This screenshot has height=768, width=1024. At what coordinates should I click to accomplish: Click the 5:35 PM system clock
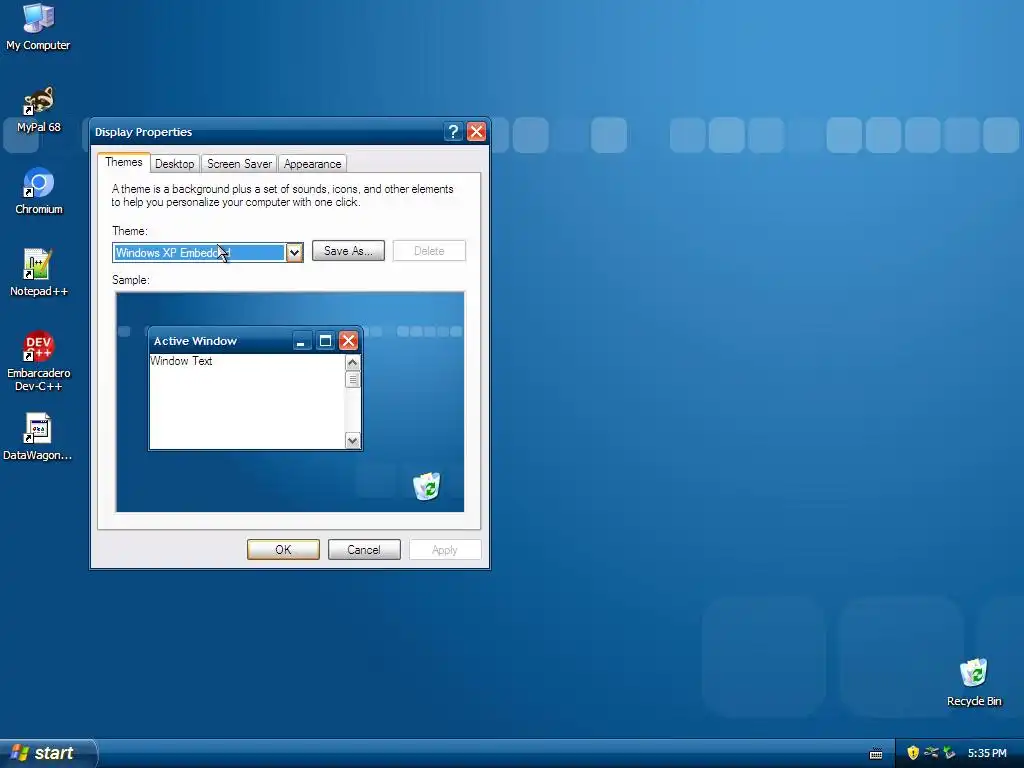coord(987,753)
